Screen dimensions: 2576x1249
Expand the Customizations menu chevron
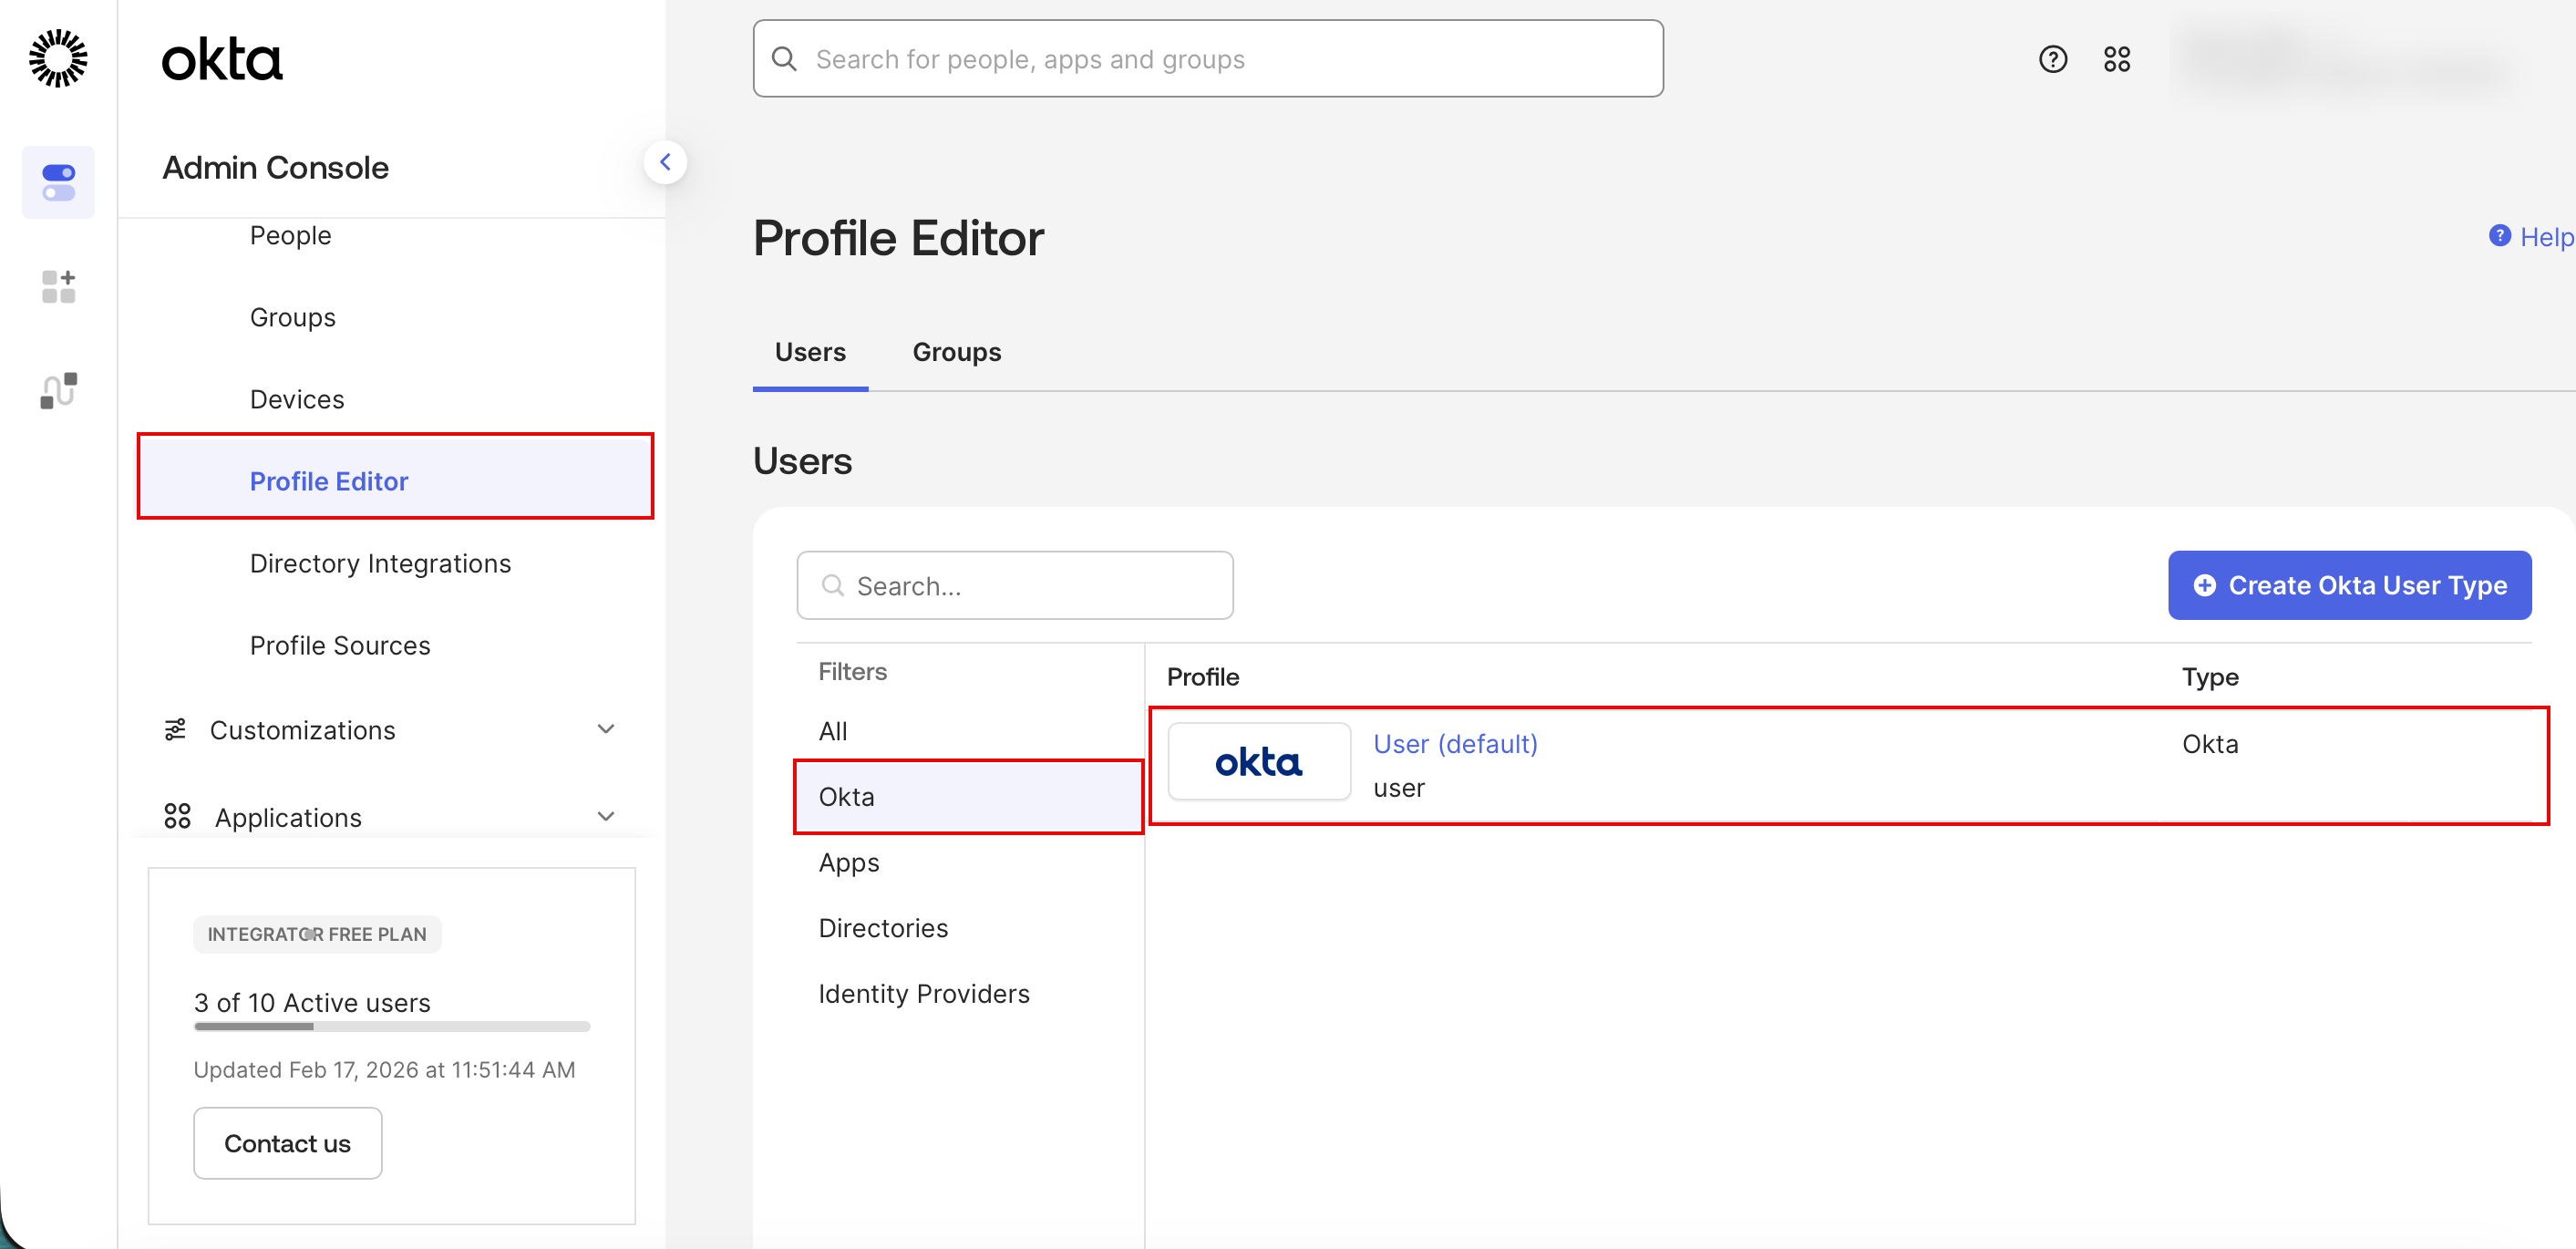606,729
